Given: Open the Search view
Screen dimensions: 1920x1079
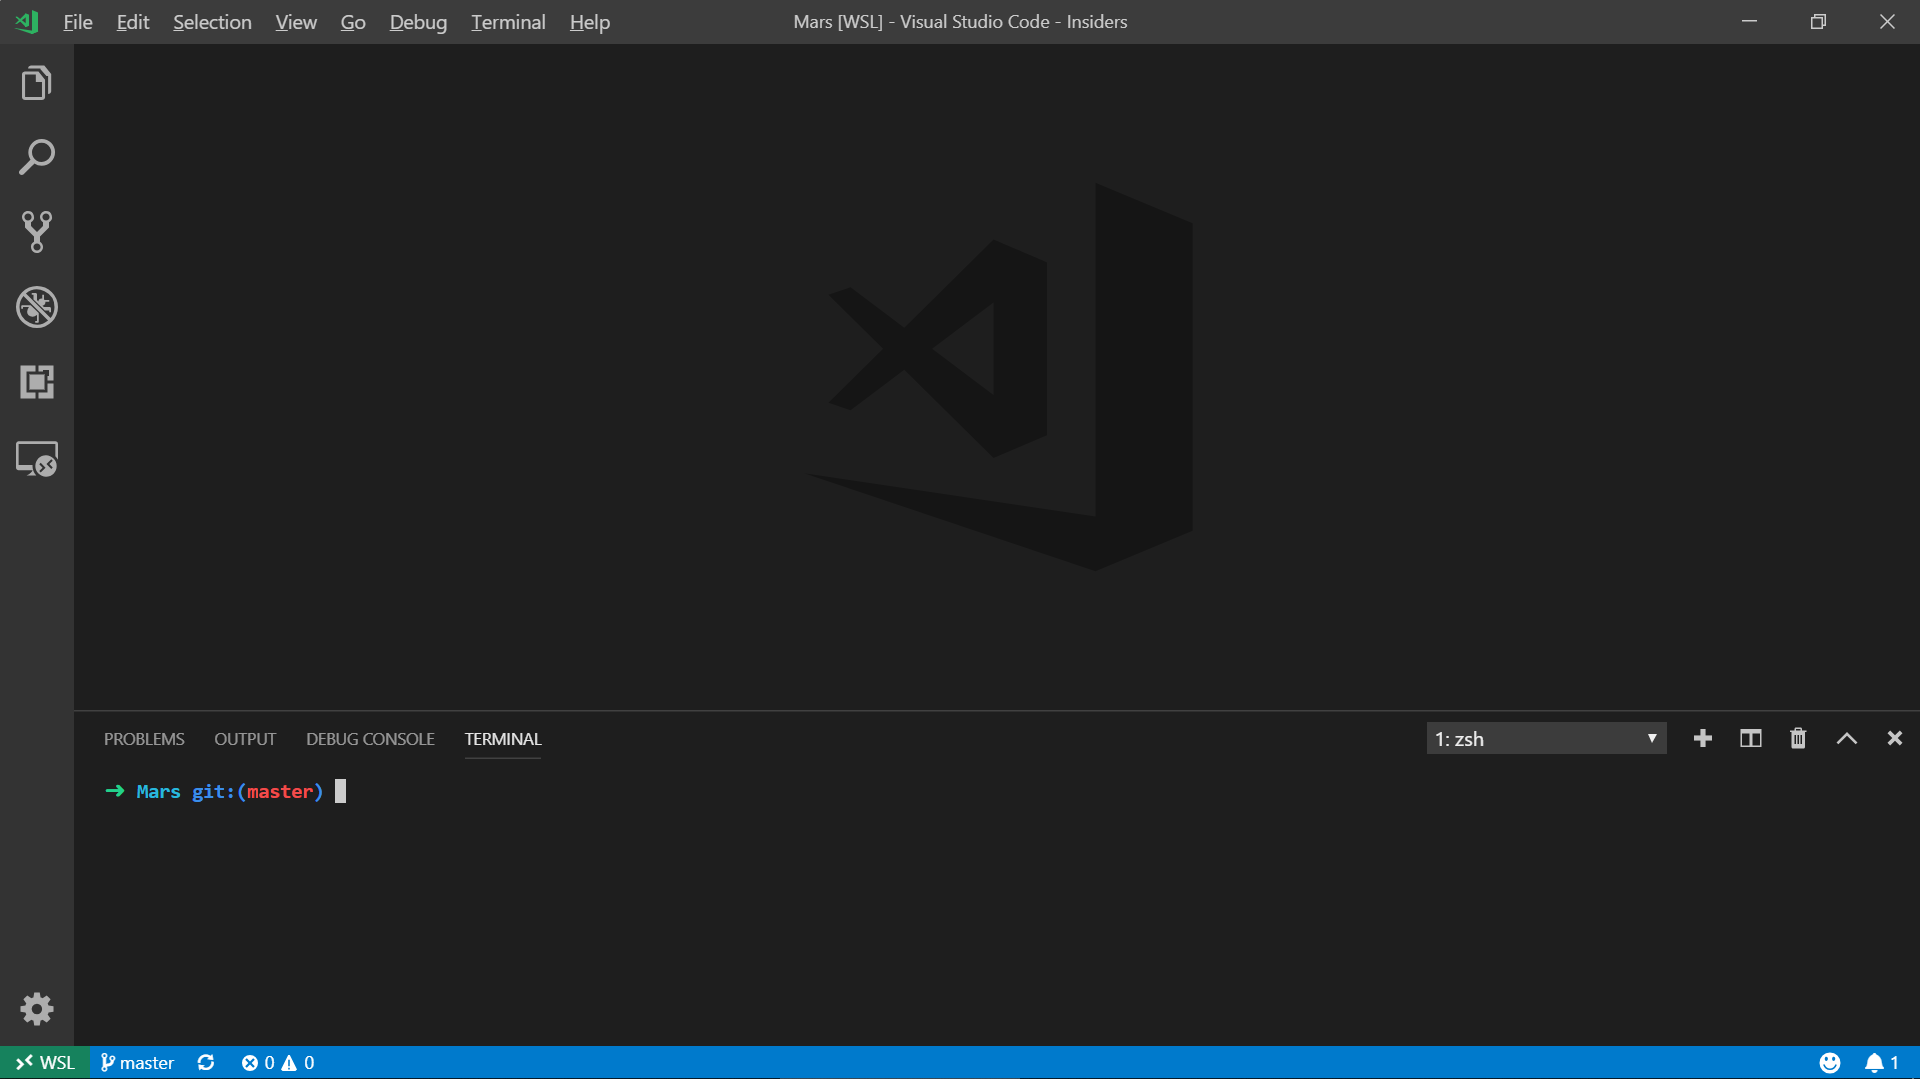Looking at the screenshot, I should click(37, 158).
